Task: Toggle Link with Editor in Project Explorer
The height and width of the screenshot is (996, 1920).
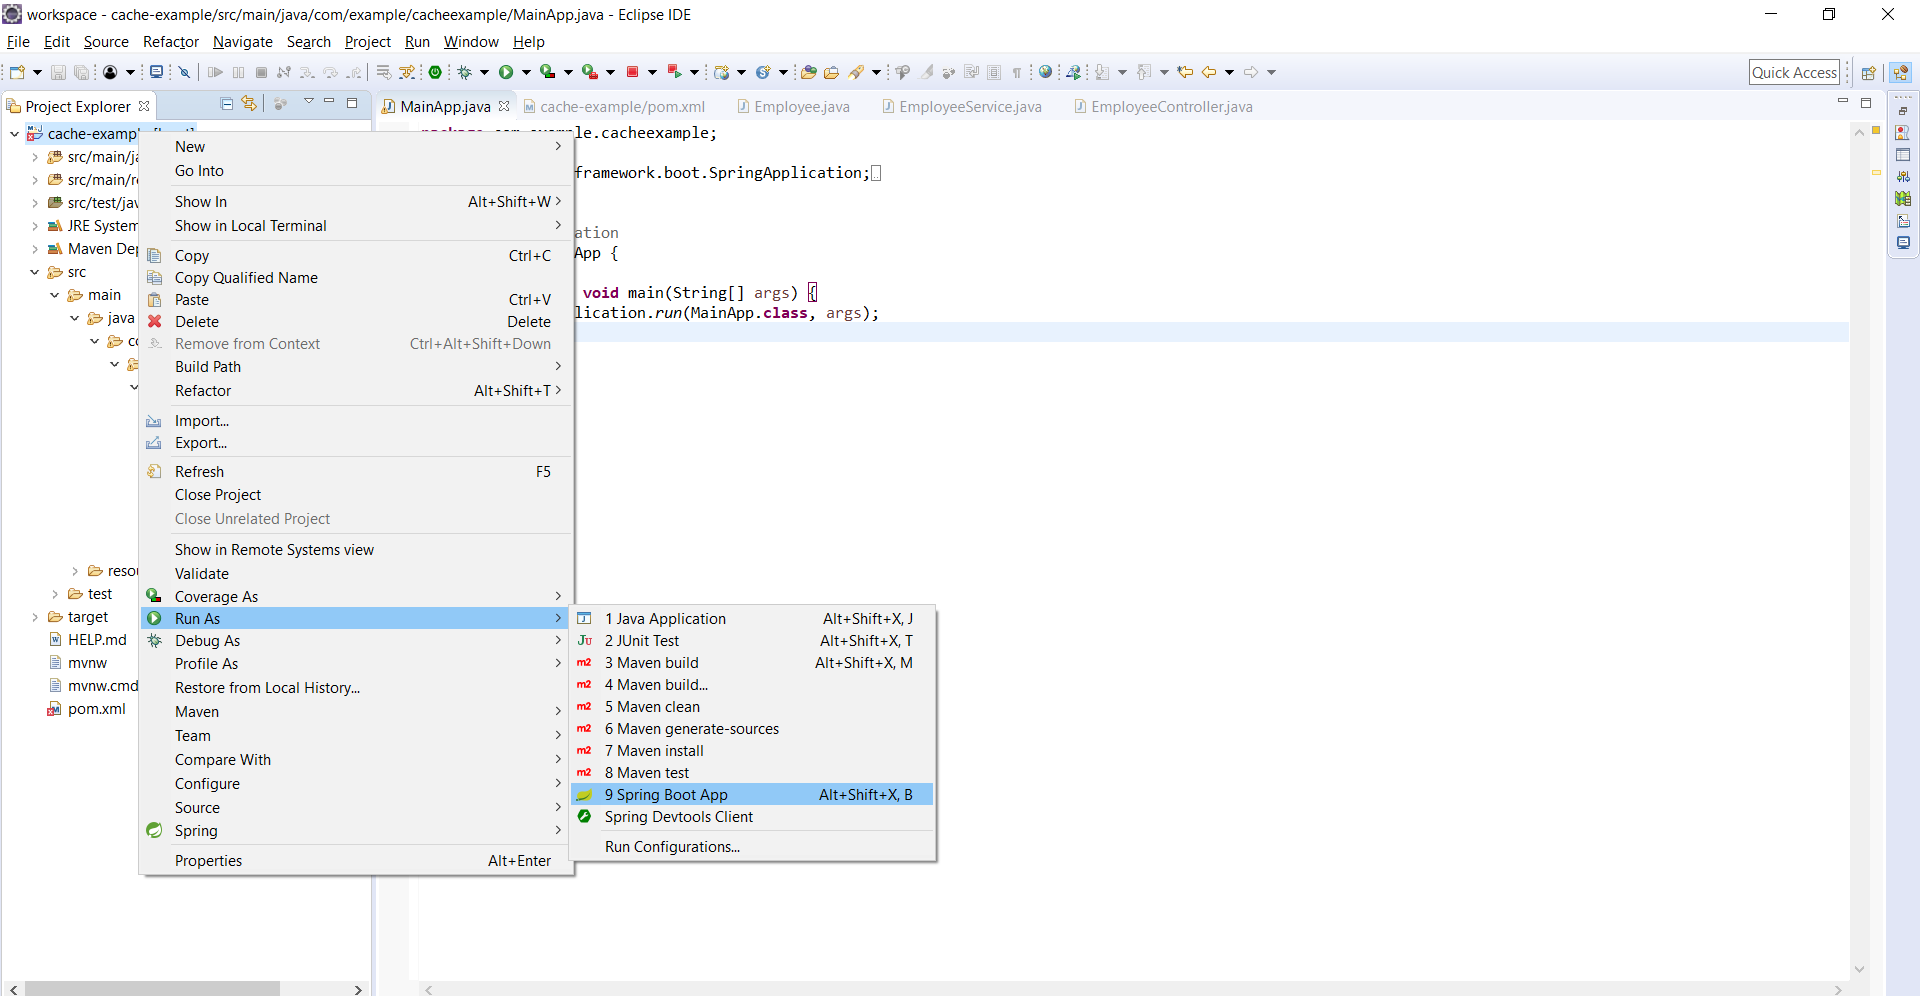Action: click(x=249, y=104)
